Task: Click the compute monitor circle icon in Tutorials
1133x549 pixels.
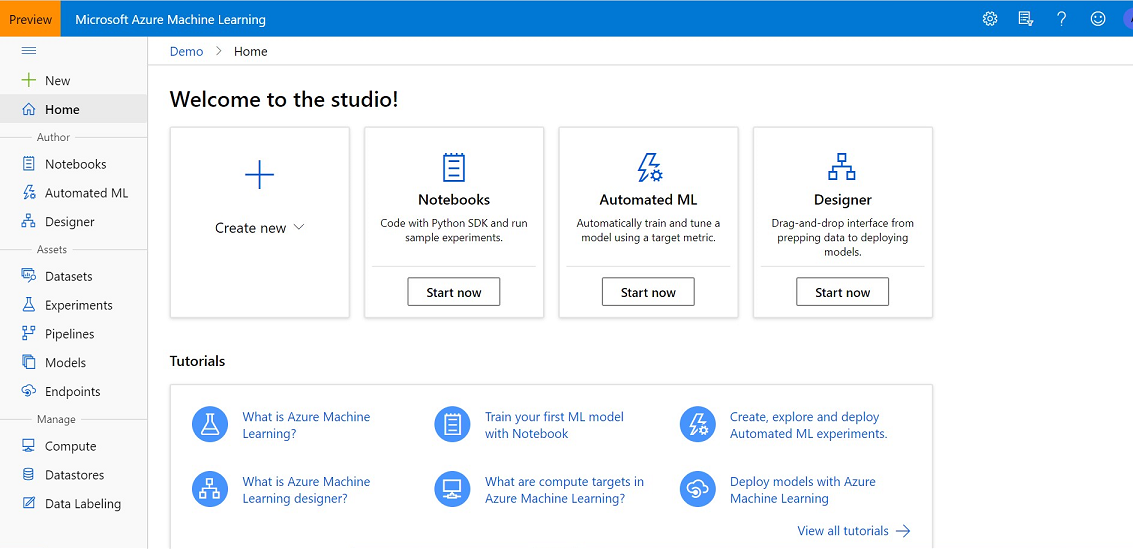Action: (452, 490)
